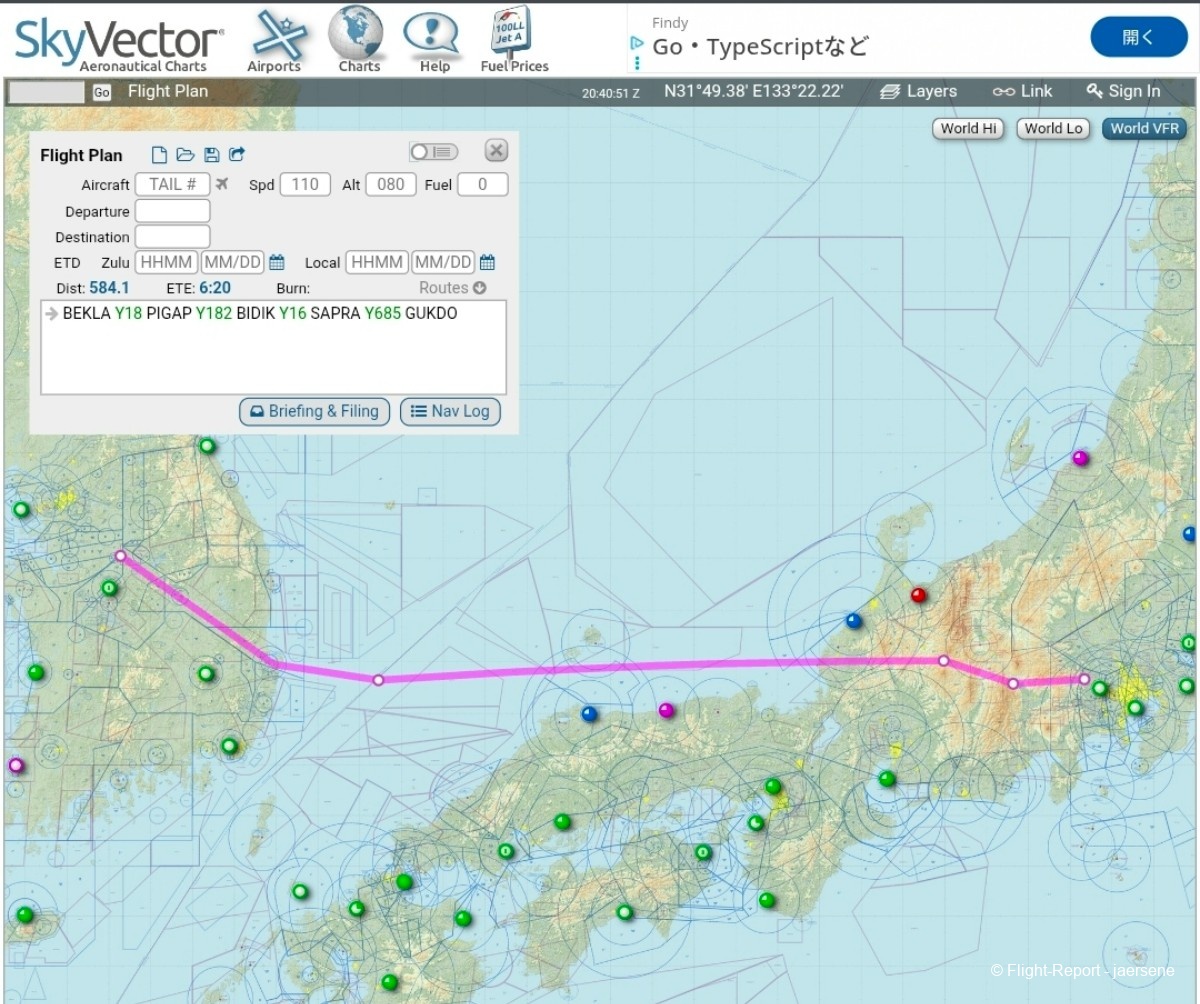Click the Briefing & Filing button
This screenshot has height=1004, width=1200.
click(314, 411)
